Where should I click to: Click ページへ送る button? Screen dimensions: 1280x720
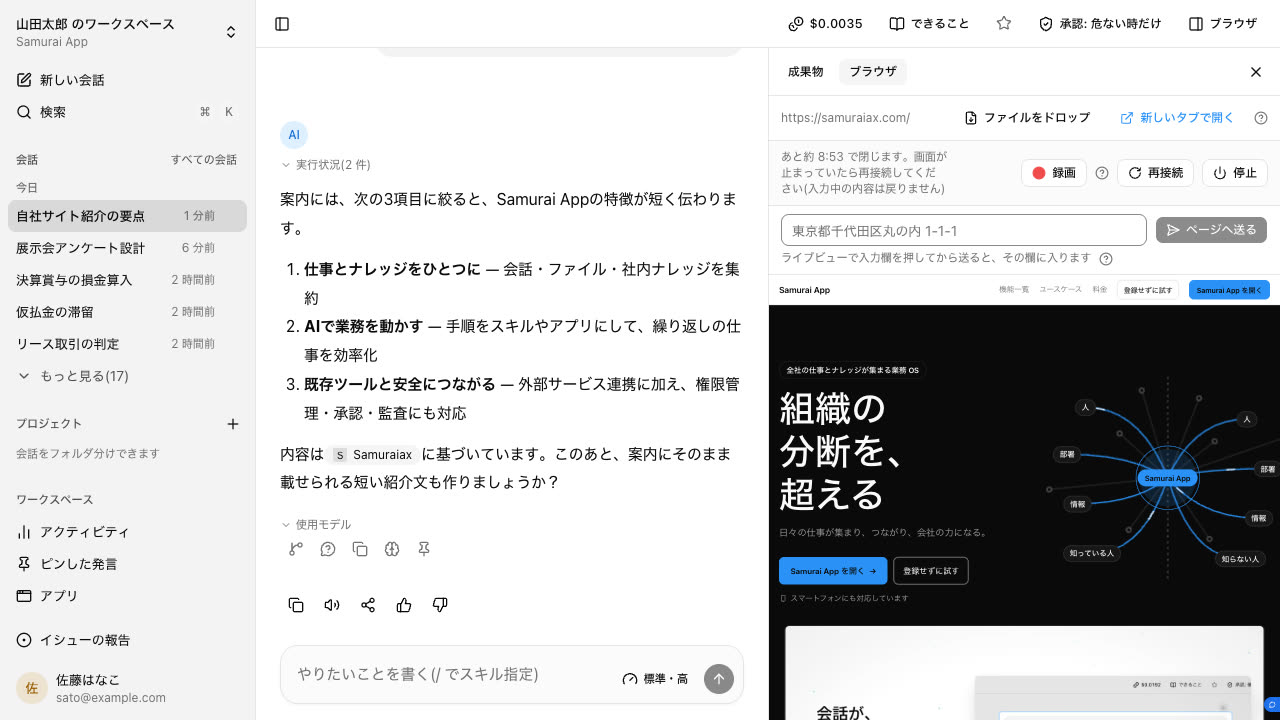click(1211, 230)
